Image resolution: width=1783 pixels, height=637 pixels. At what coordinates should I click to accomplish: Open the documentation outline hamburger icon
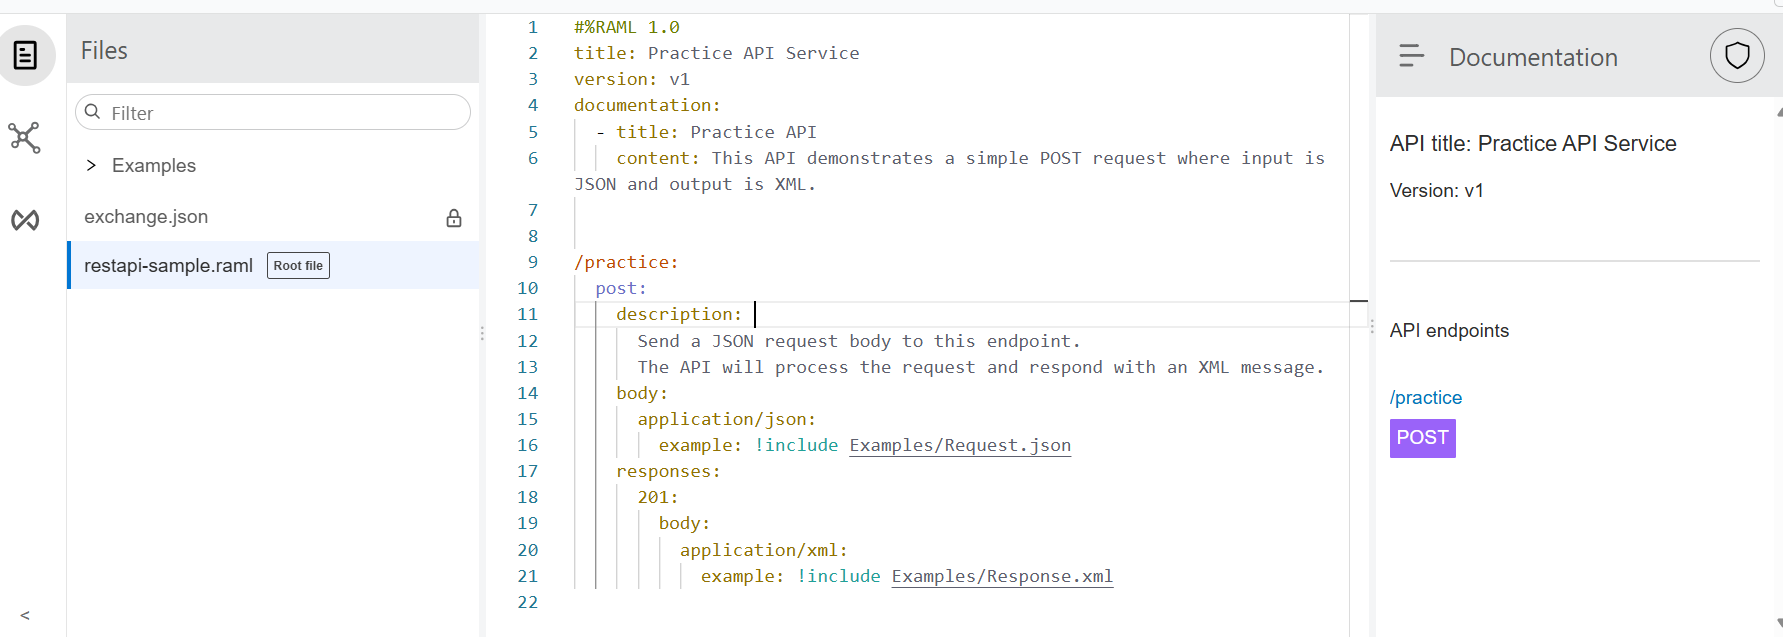[x=1411, y=56]
